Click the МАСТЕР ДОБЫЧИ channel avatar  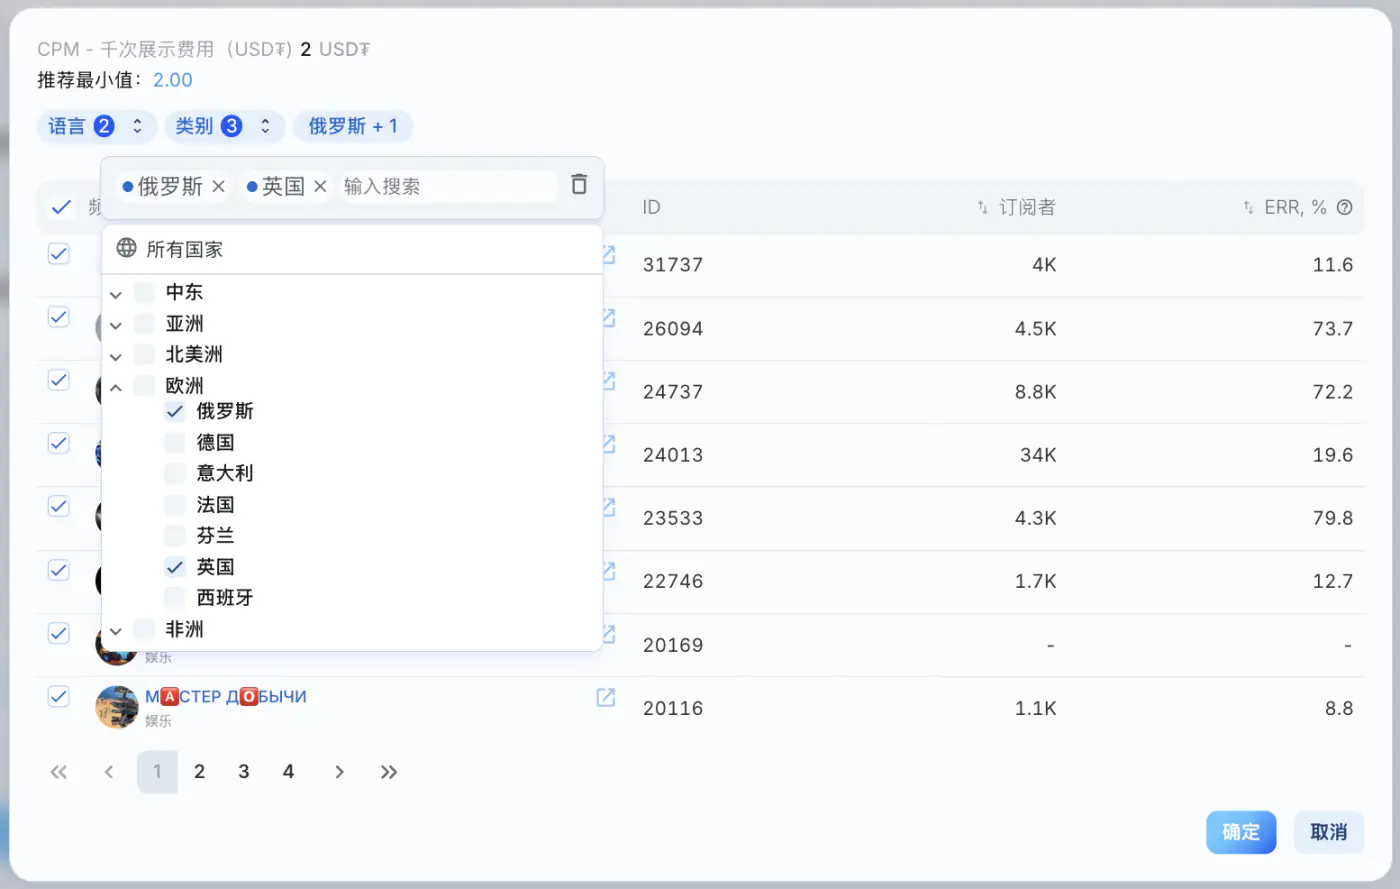click(x=117, y=707)
